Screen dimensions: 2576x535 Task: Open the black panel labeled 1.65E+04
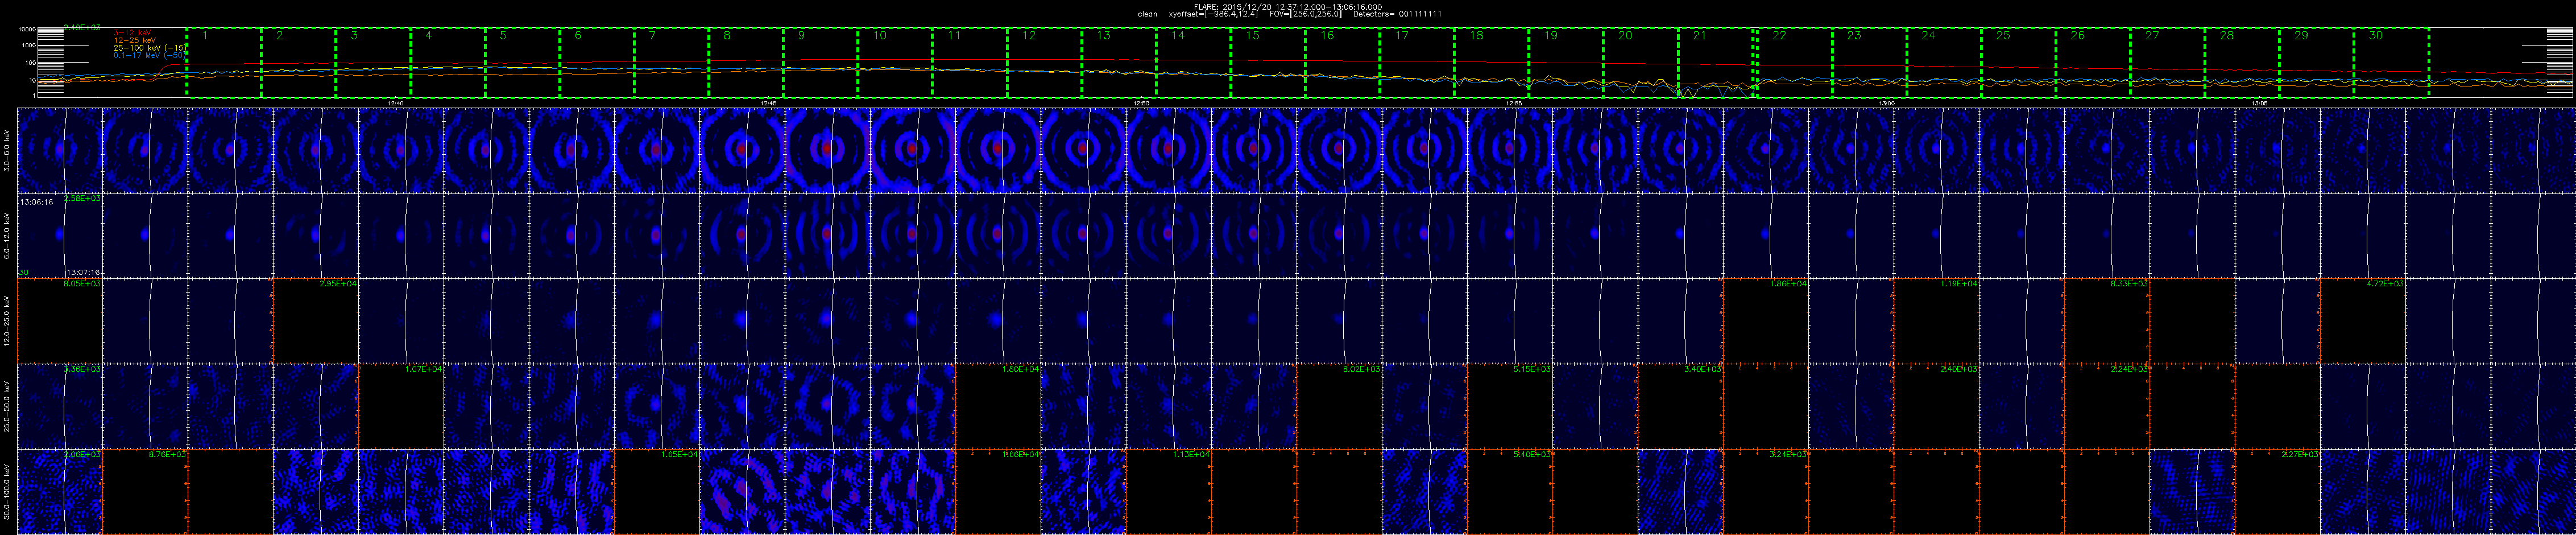coord(657,492)
